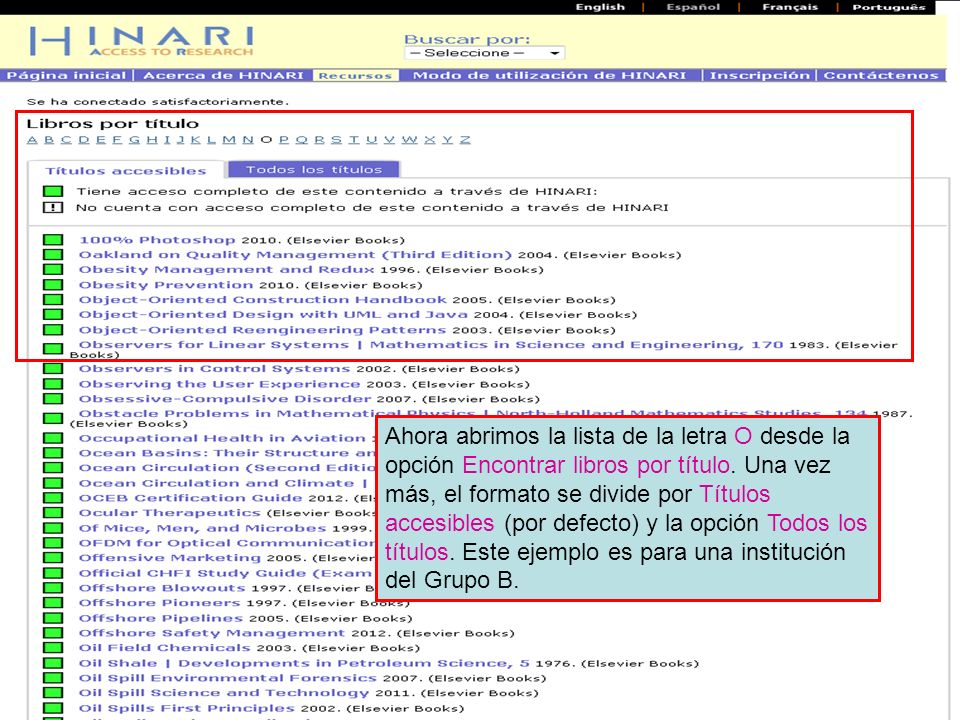Open Oakland on Quality Management (Third Edition)
The height and width of the screenshot is (720, 960).
[x=295, y=255]
